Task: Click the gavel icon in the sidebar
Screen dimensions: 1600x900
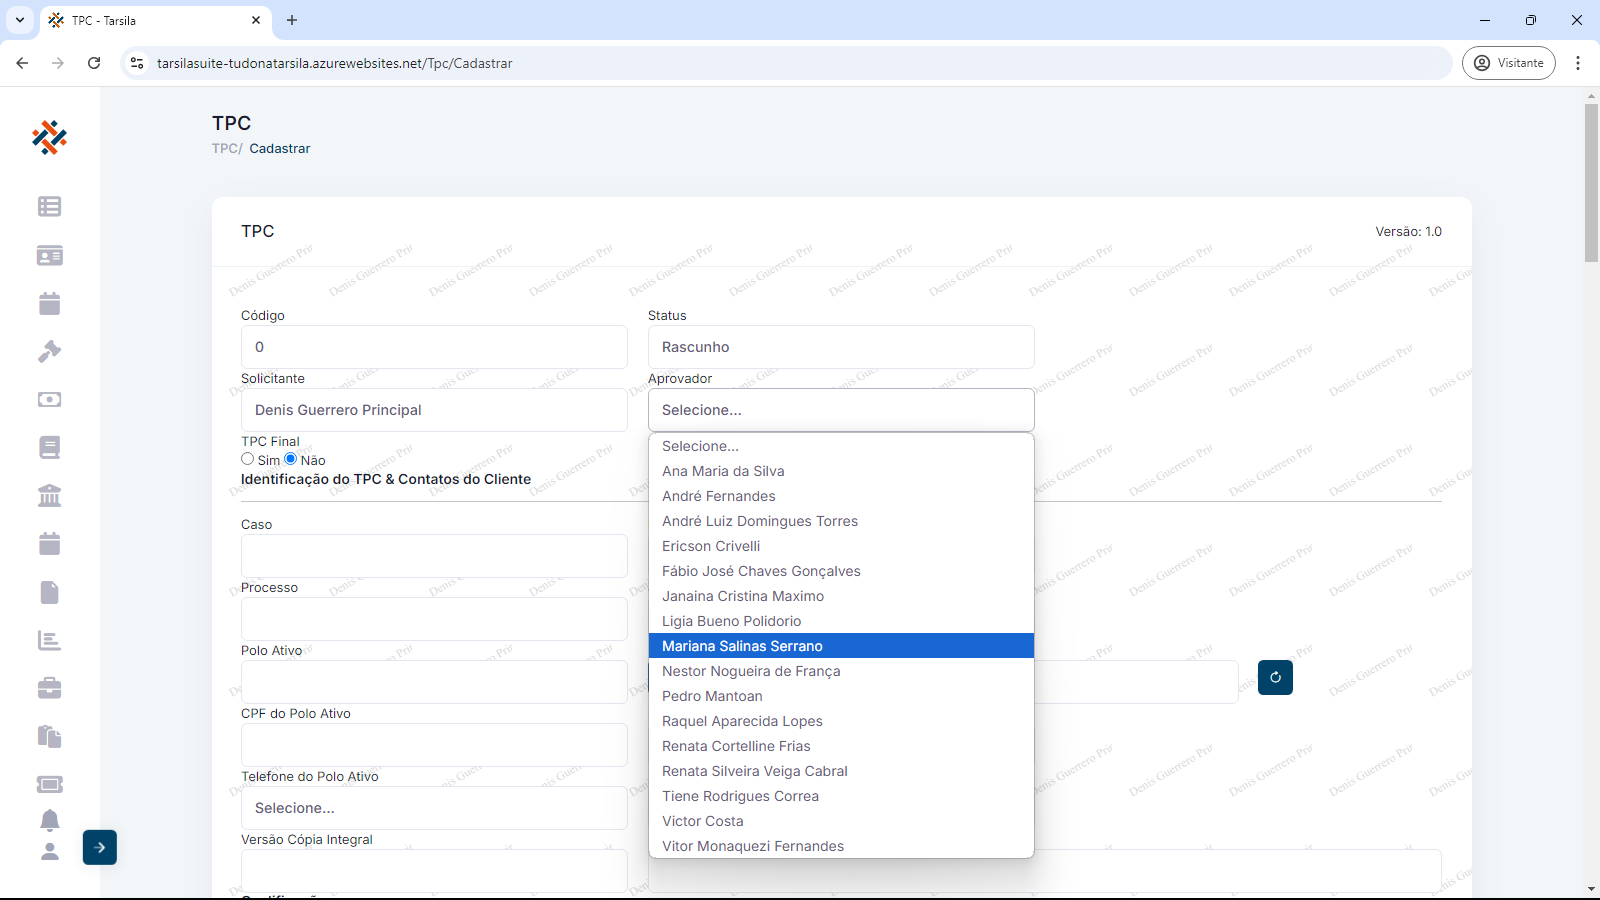Action: 49,352
